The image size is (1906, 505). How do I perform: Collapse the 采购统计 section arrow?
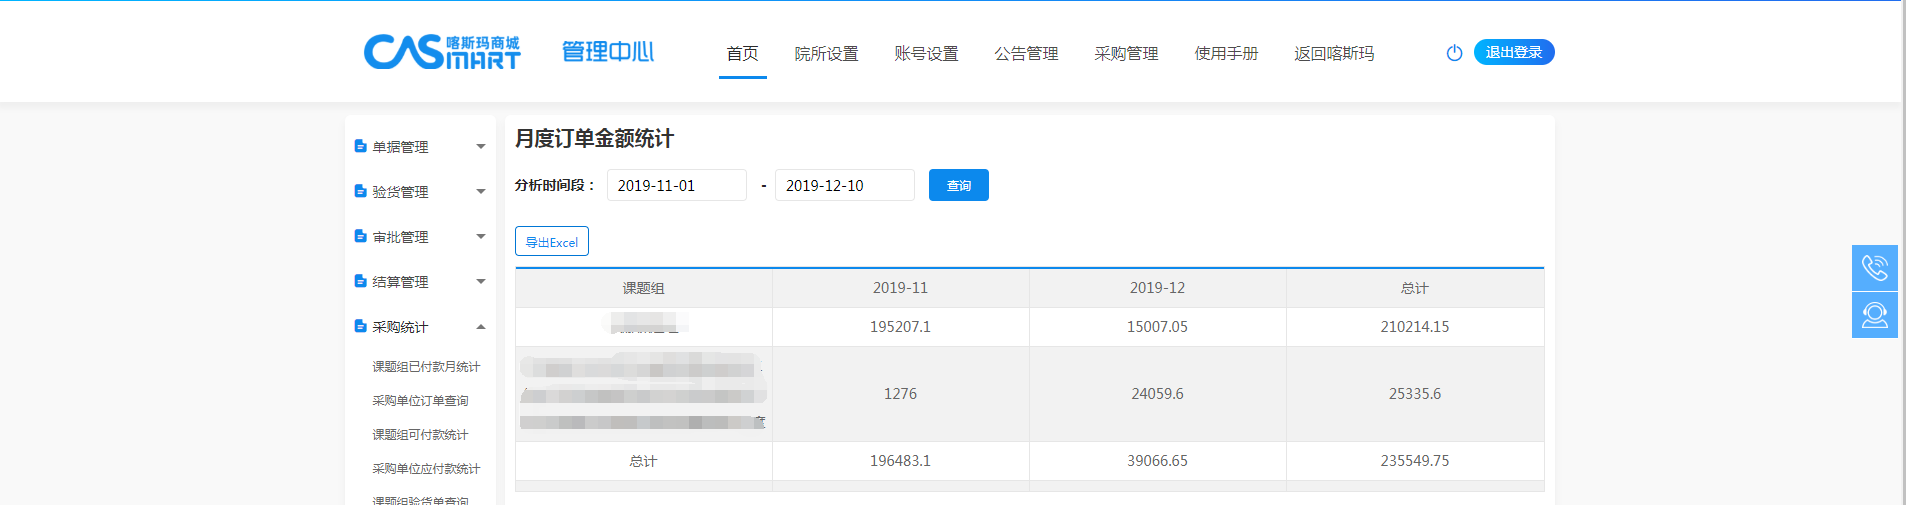click(481, 327)
